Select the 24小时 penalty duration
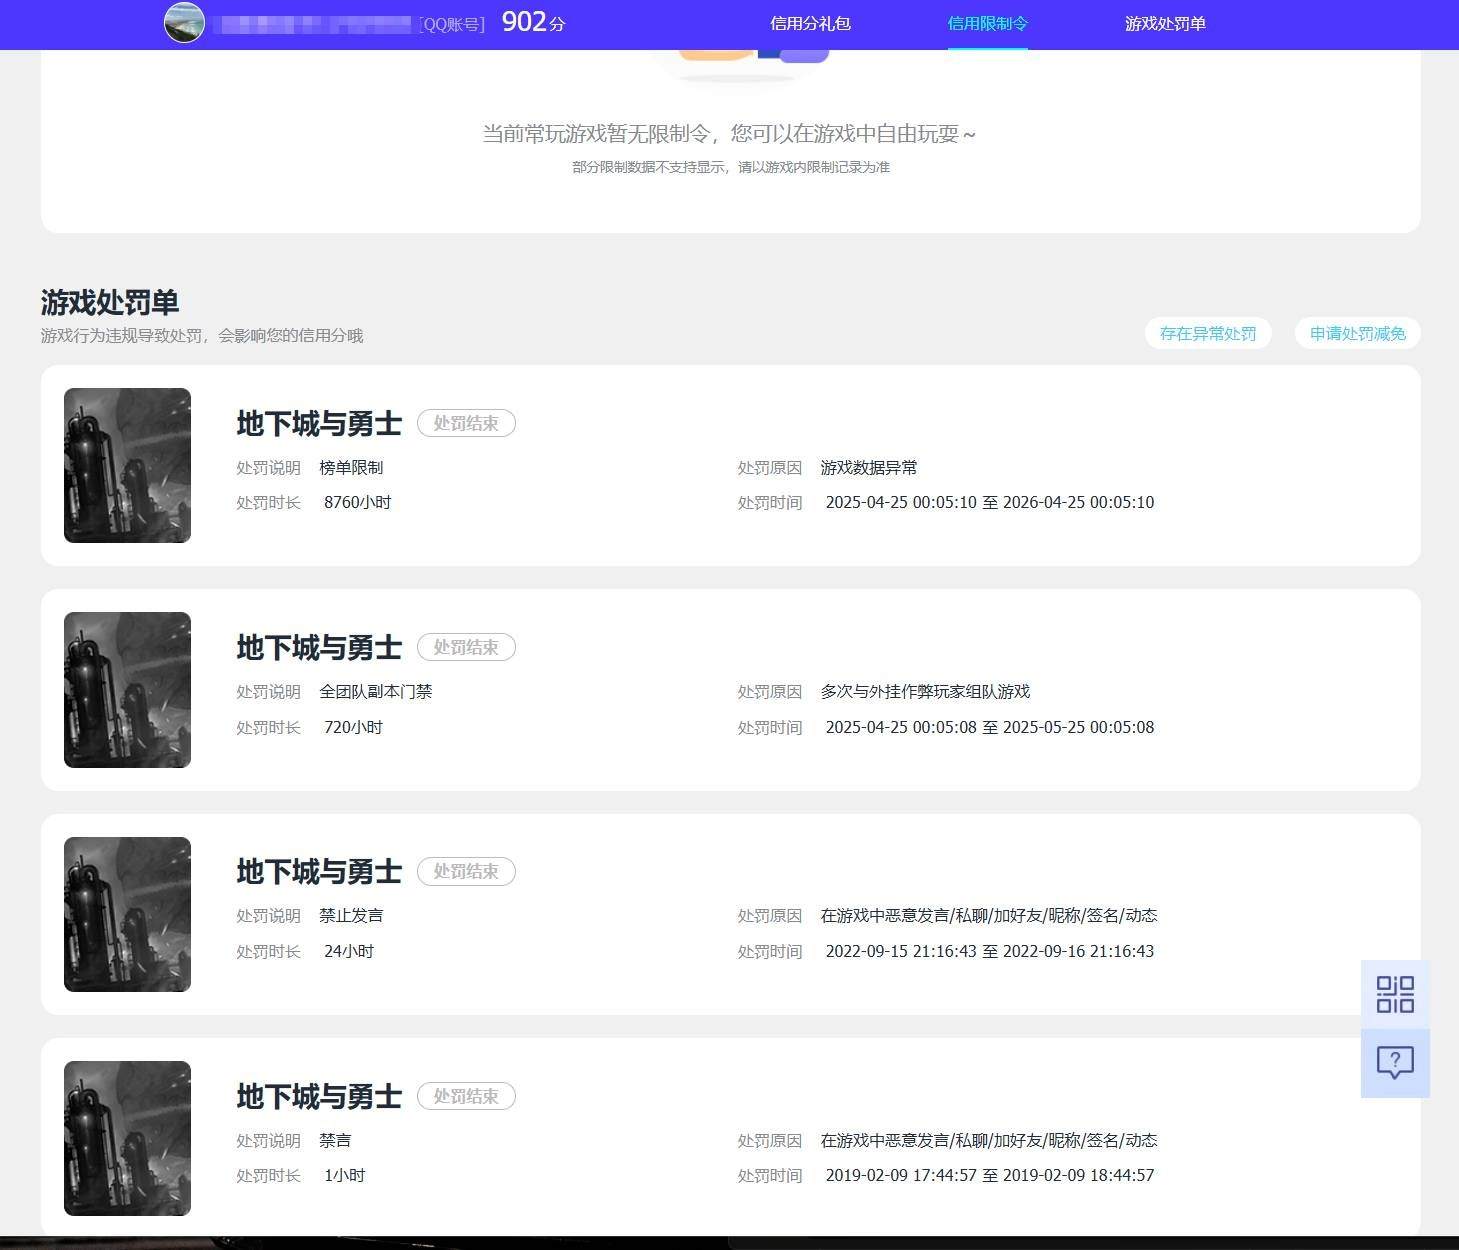 [349, 951]
